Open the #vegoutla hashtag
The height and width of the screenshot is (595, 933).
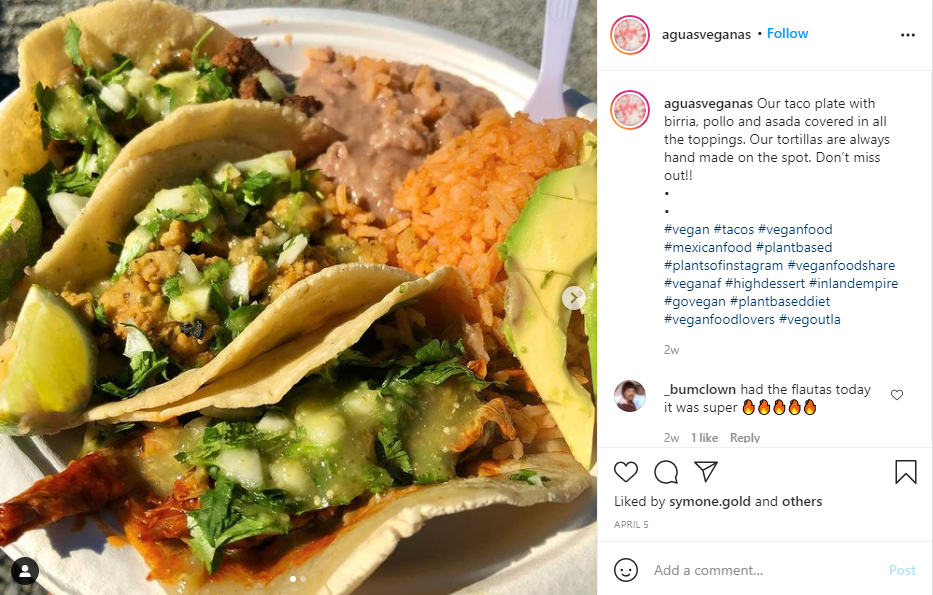(x=809, y=320)
